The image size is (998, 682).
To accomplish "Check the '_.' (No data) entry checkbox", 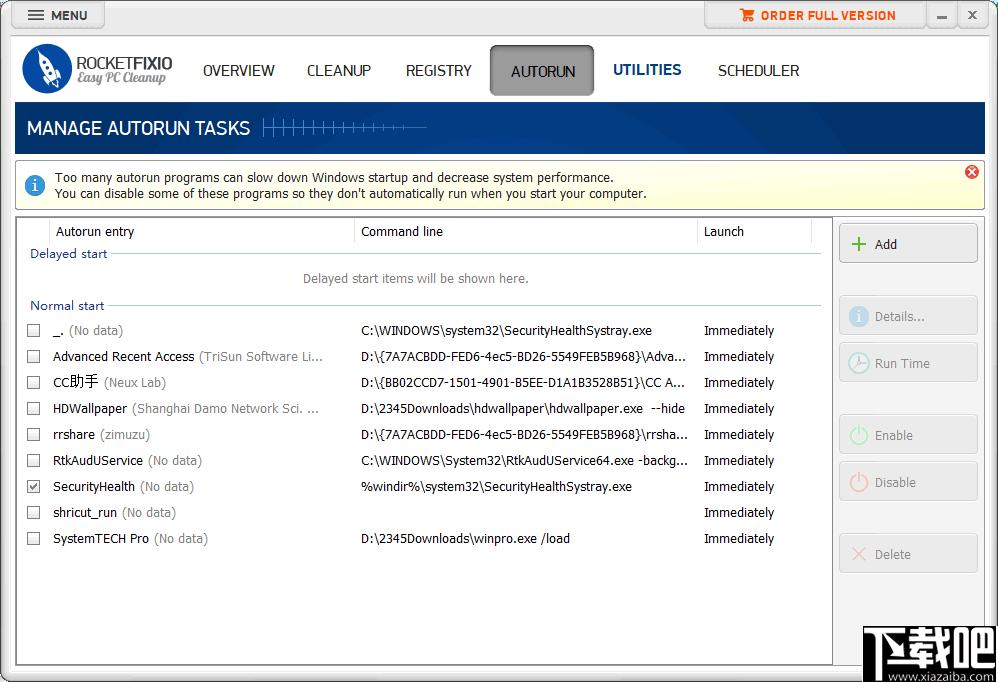I will (34, 330).
